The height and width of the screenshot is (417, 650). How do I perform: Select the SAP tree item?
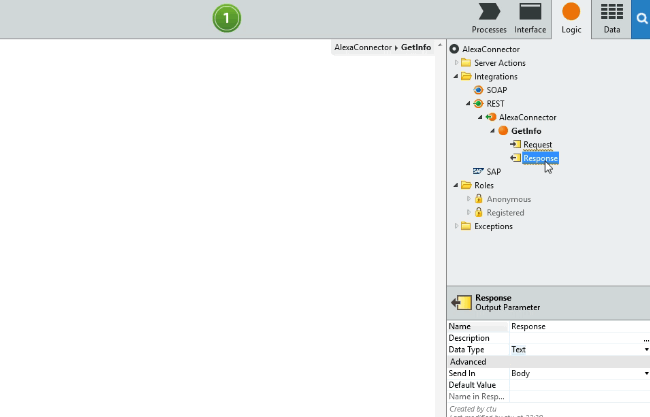click(x=493, y=172)
